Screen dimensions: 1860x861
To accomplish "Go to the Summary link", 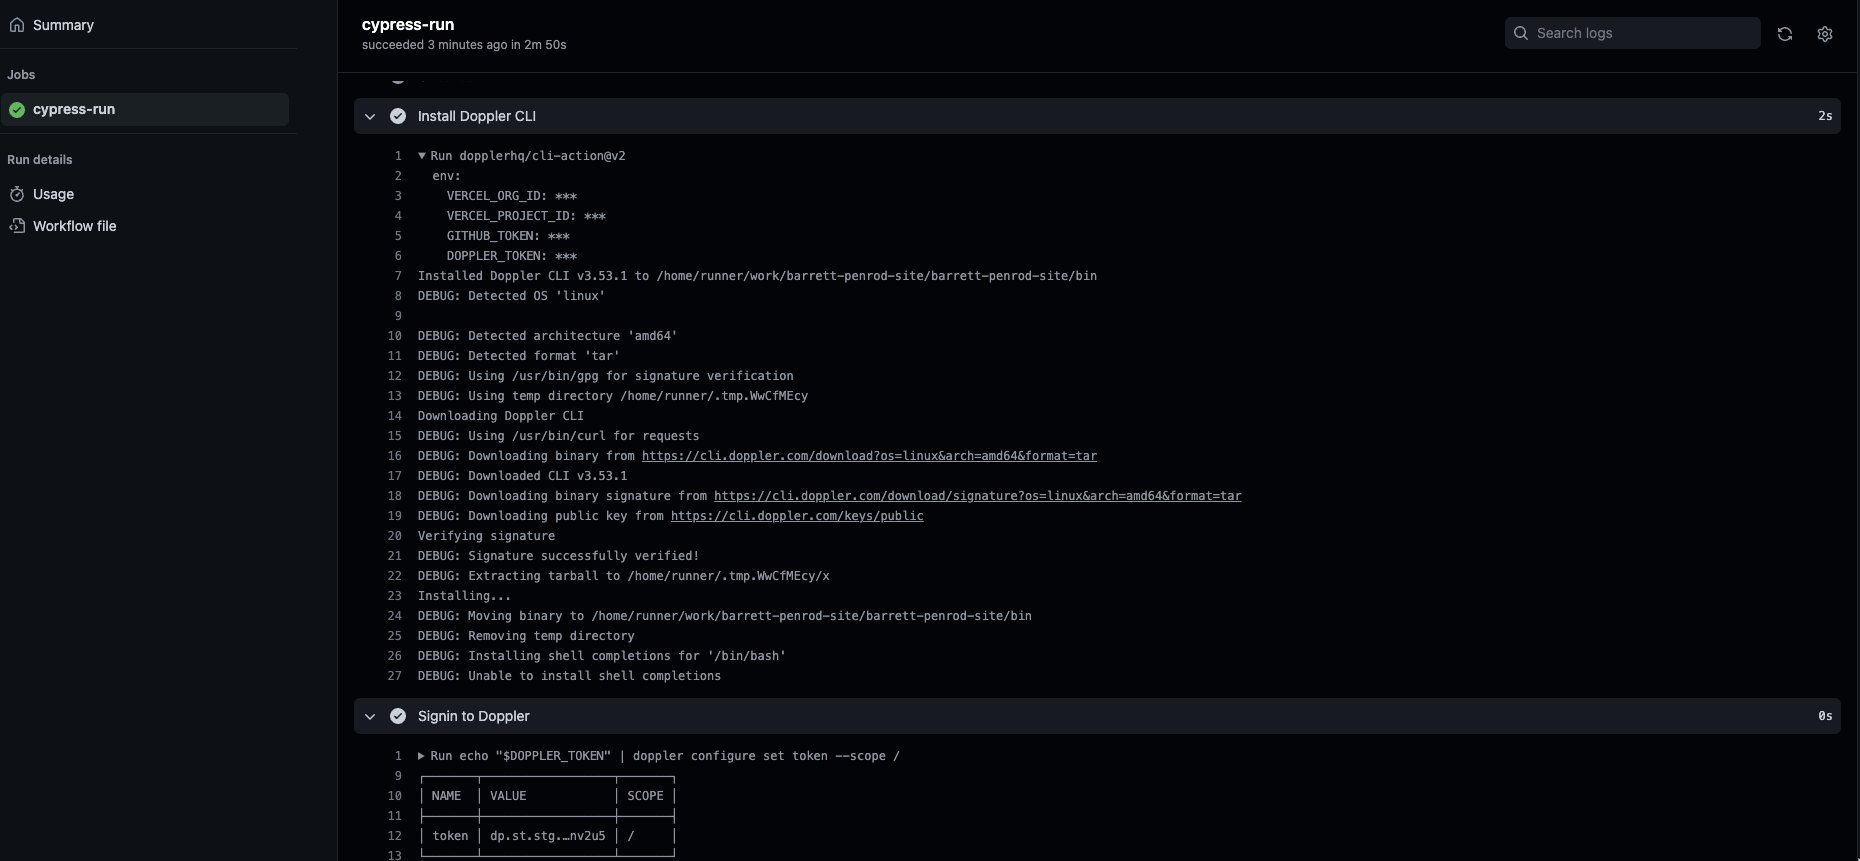I will (63, 25).
